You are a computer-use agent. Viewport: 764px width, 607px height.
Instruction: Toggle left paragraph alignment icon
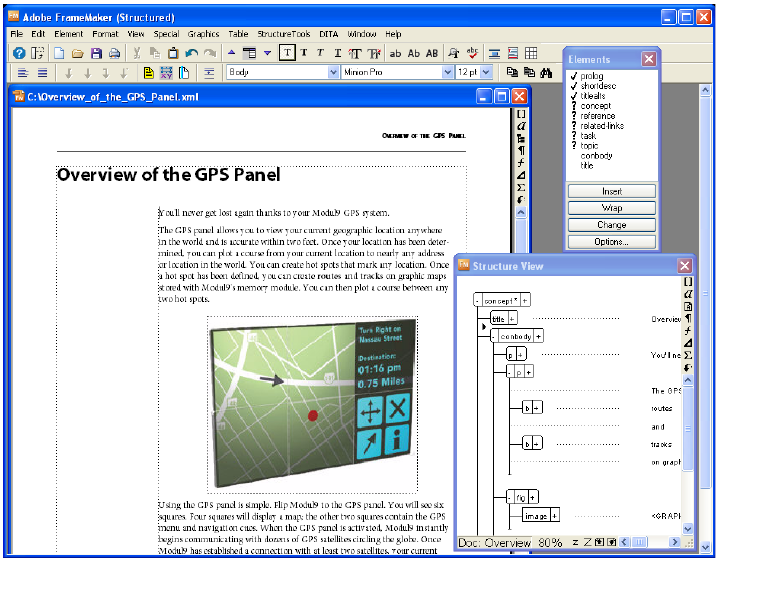[23, 73]
